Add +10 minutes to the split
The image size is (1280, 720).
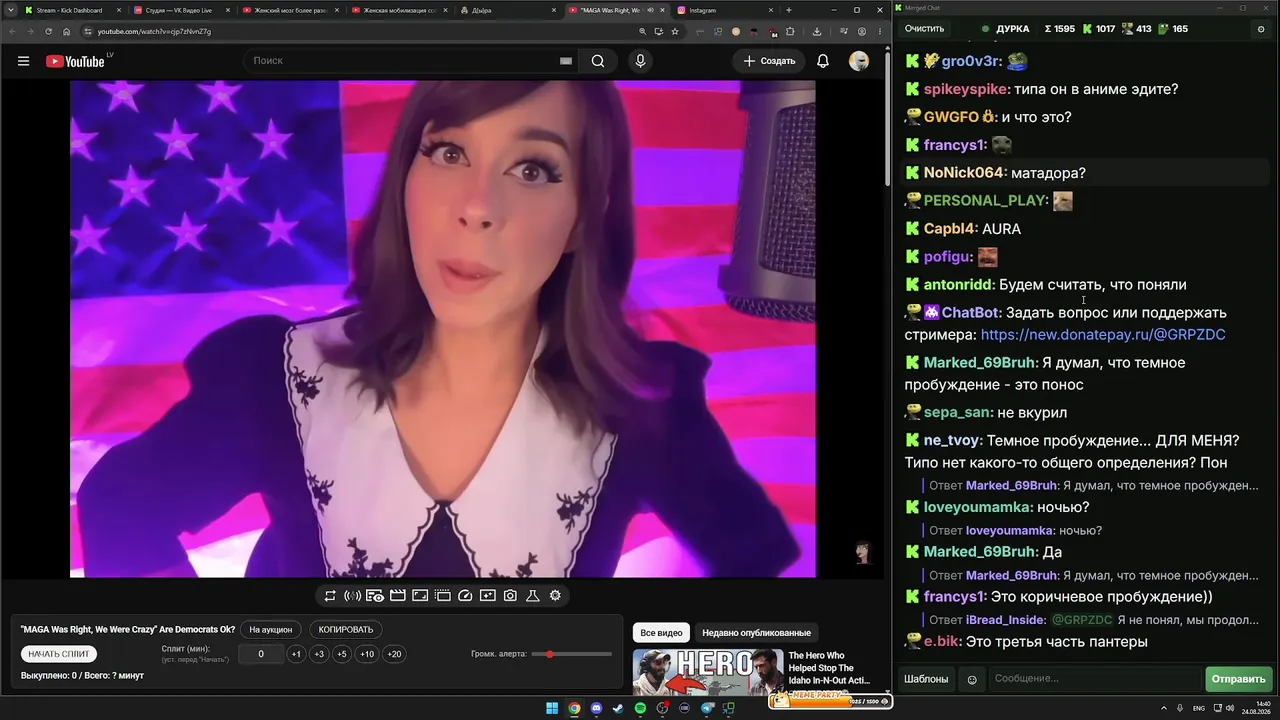point(367,654)
